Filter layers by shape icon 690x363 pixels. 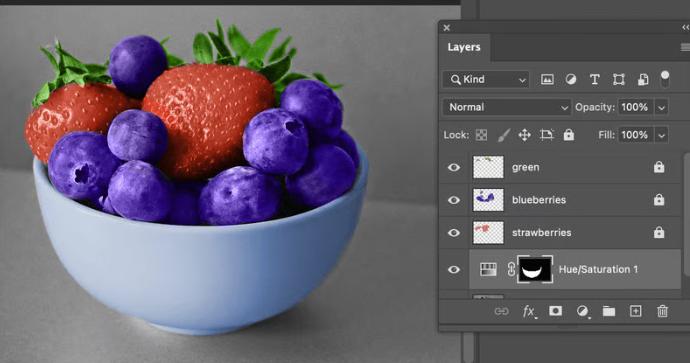coord(619,80)
